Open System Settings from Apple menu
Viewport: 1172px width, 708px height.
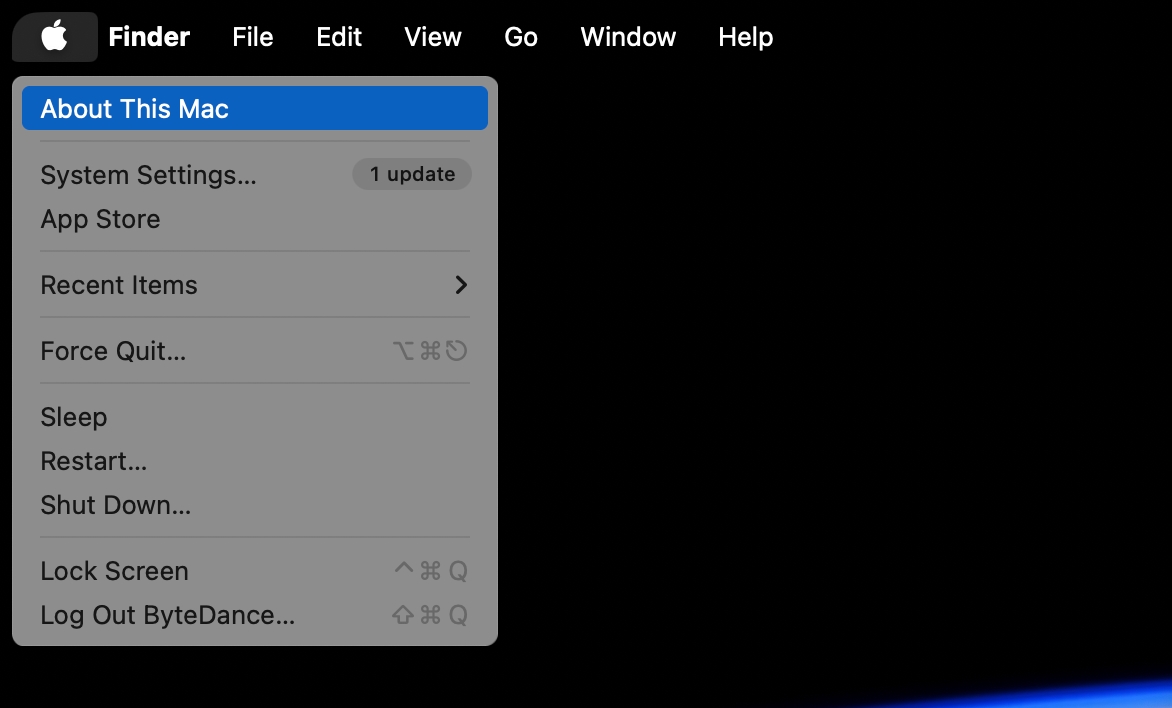(148, 175)
